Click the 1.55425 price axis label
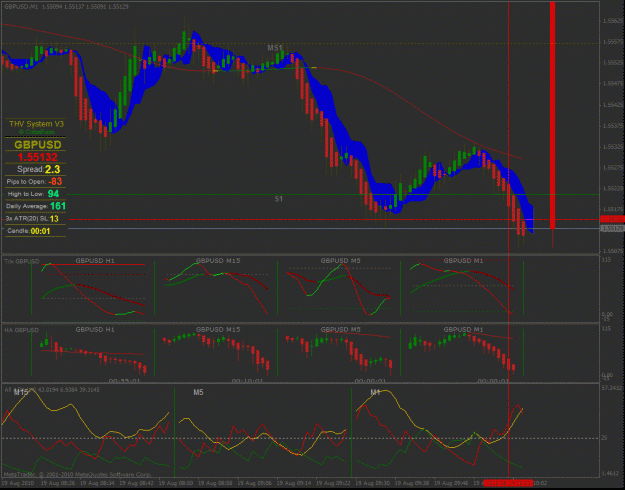This screenshot has width=625, height=490. tap(613, 105)
